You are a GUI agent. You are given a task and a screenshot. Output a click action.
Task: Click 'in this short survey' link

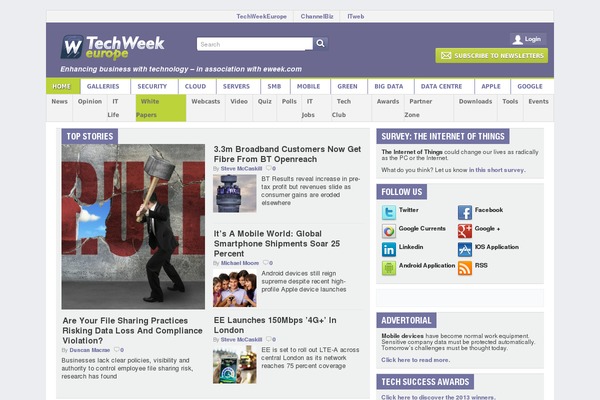(497, 170)
